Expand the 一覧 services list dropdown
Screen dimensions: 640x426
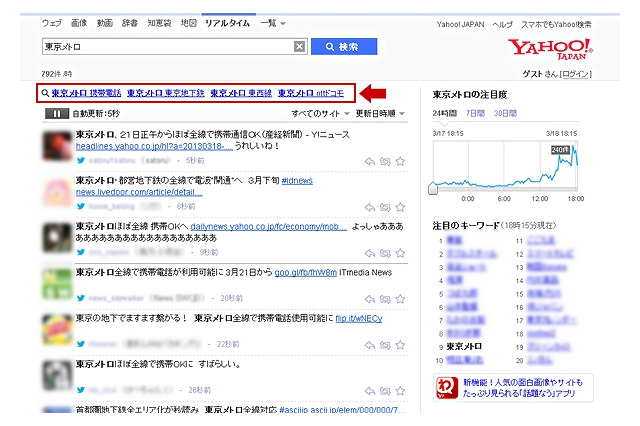(273, 23)
